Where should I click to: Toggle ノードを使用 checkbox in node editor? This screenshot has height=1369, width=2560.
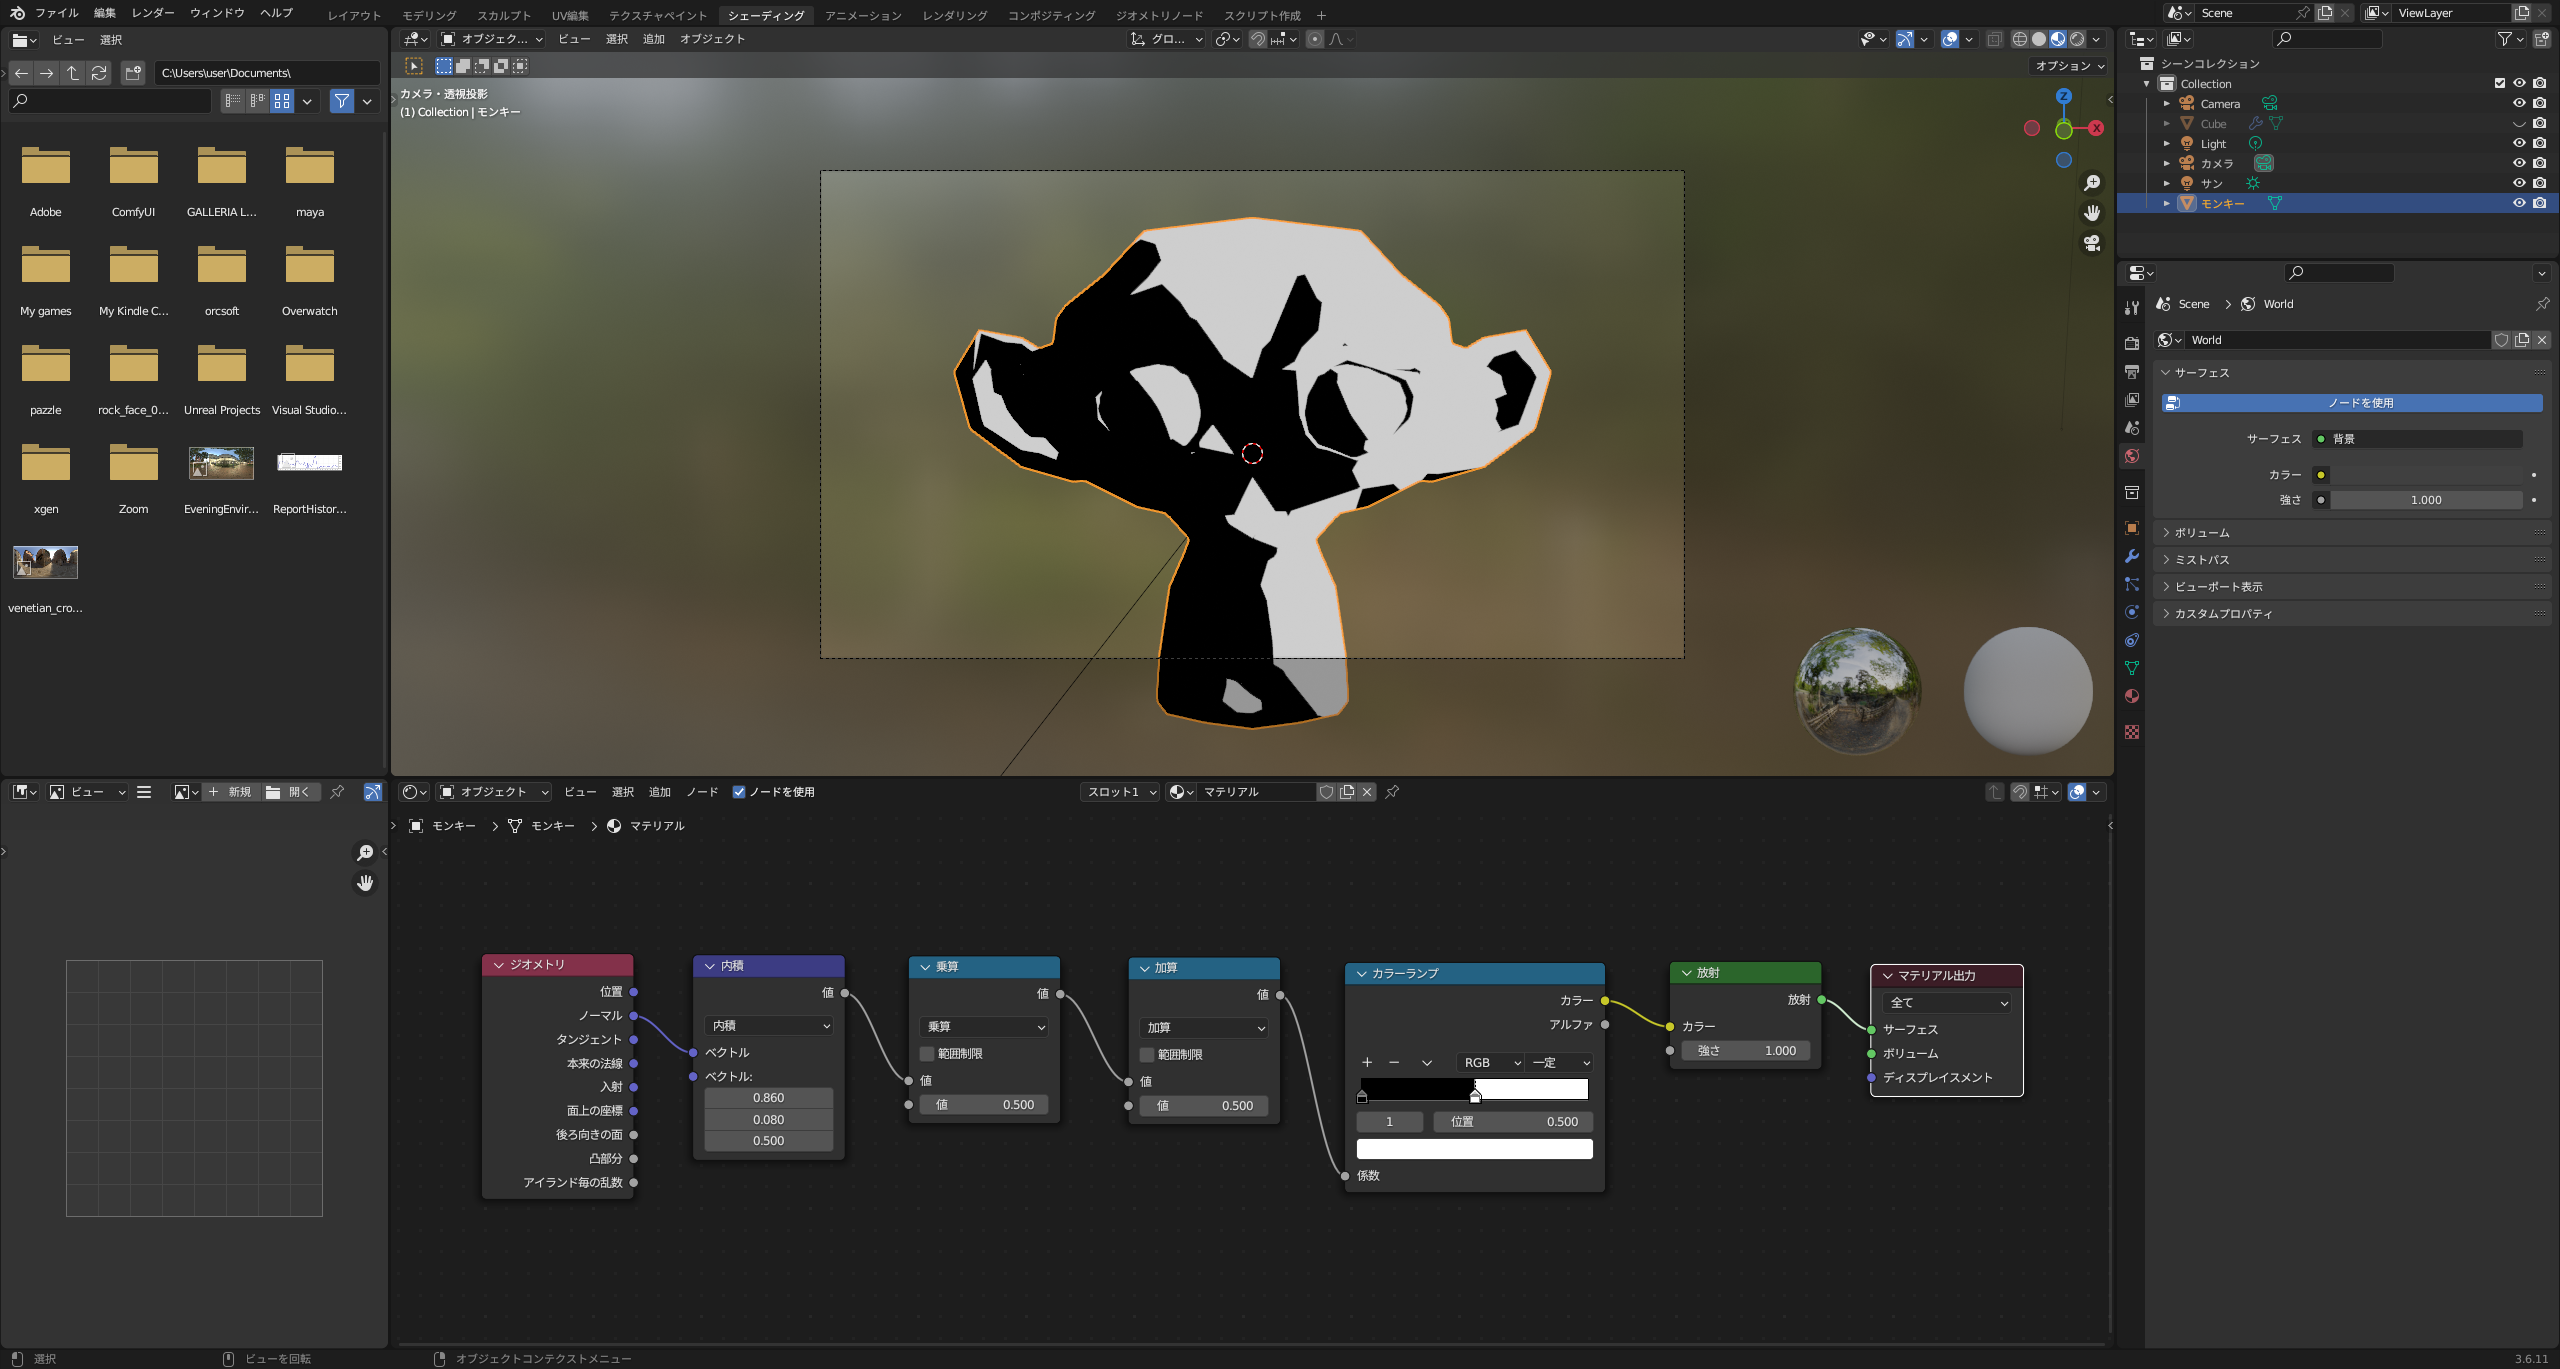[739, 792]
